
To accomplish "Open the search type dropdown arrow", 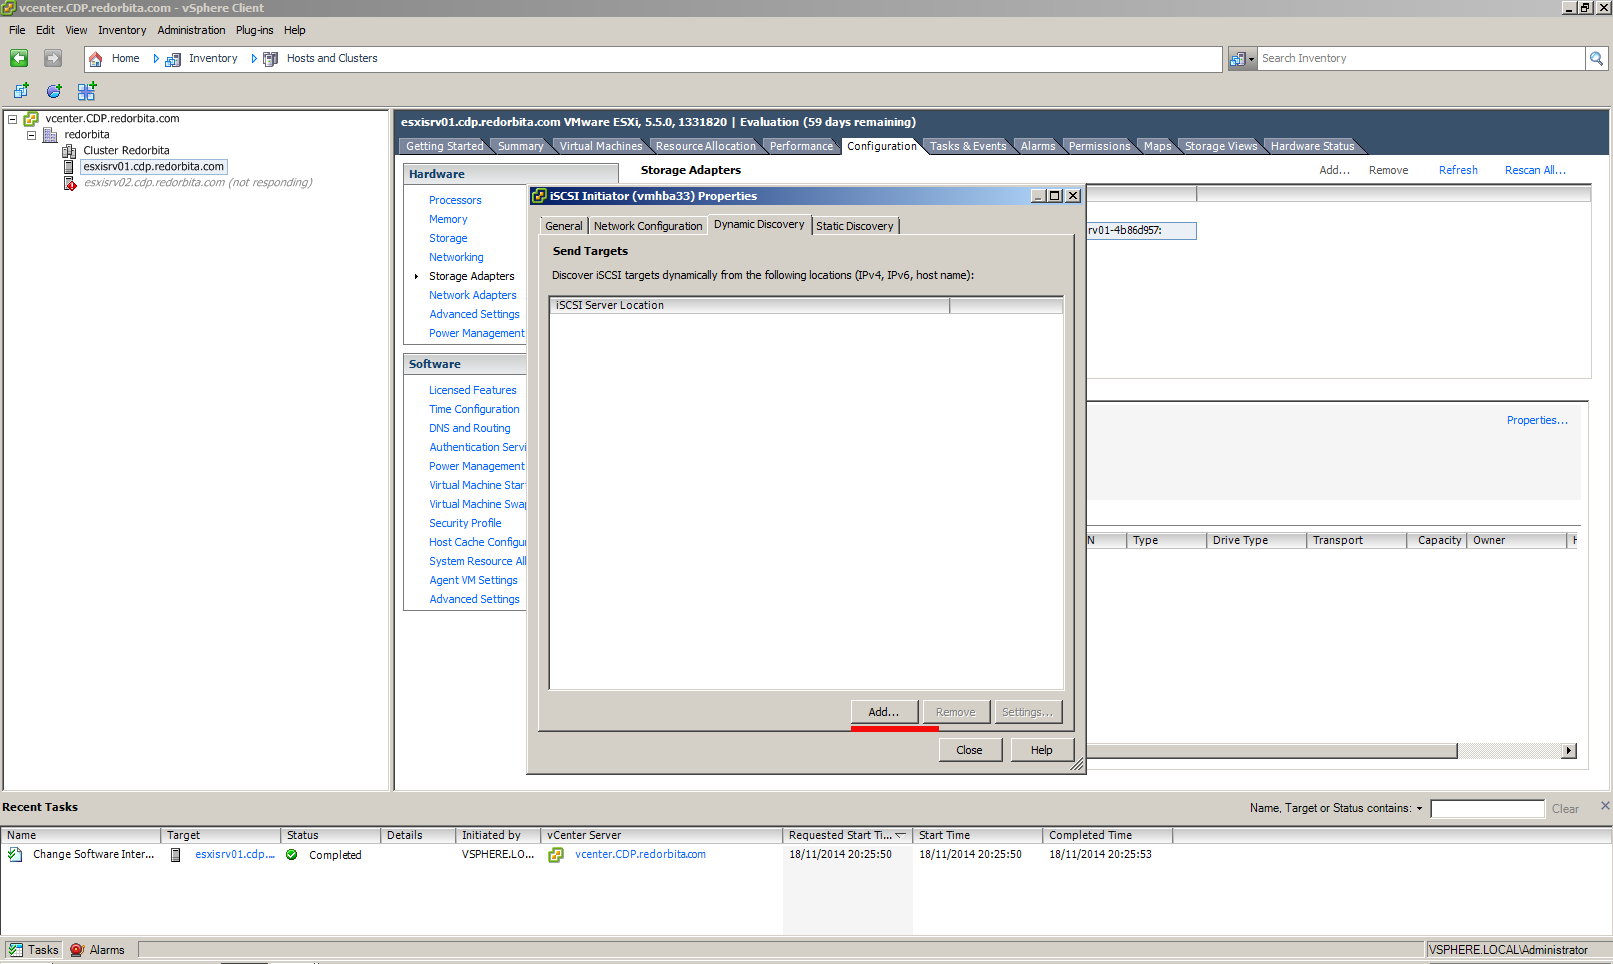I will point(1250,60).
